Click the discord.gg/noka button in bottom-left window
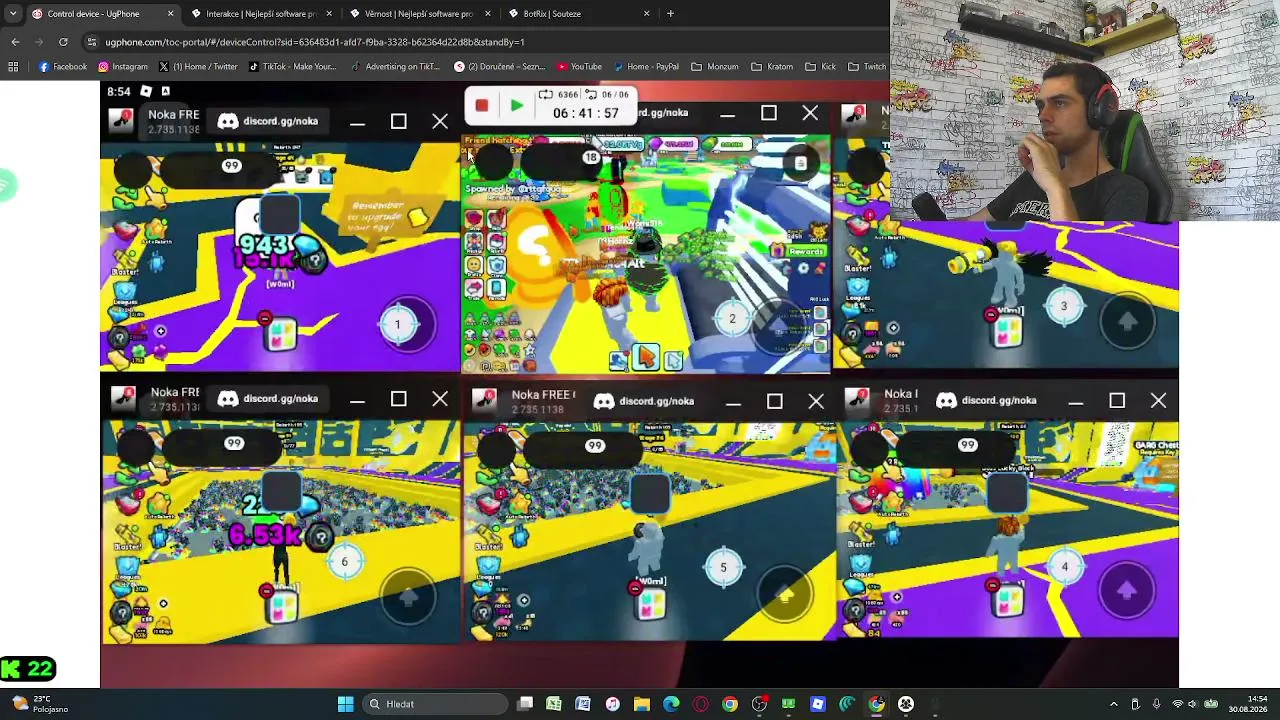 (268, 399)
